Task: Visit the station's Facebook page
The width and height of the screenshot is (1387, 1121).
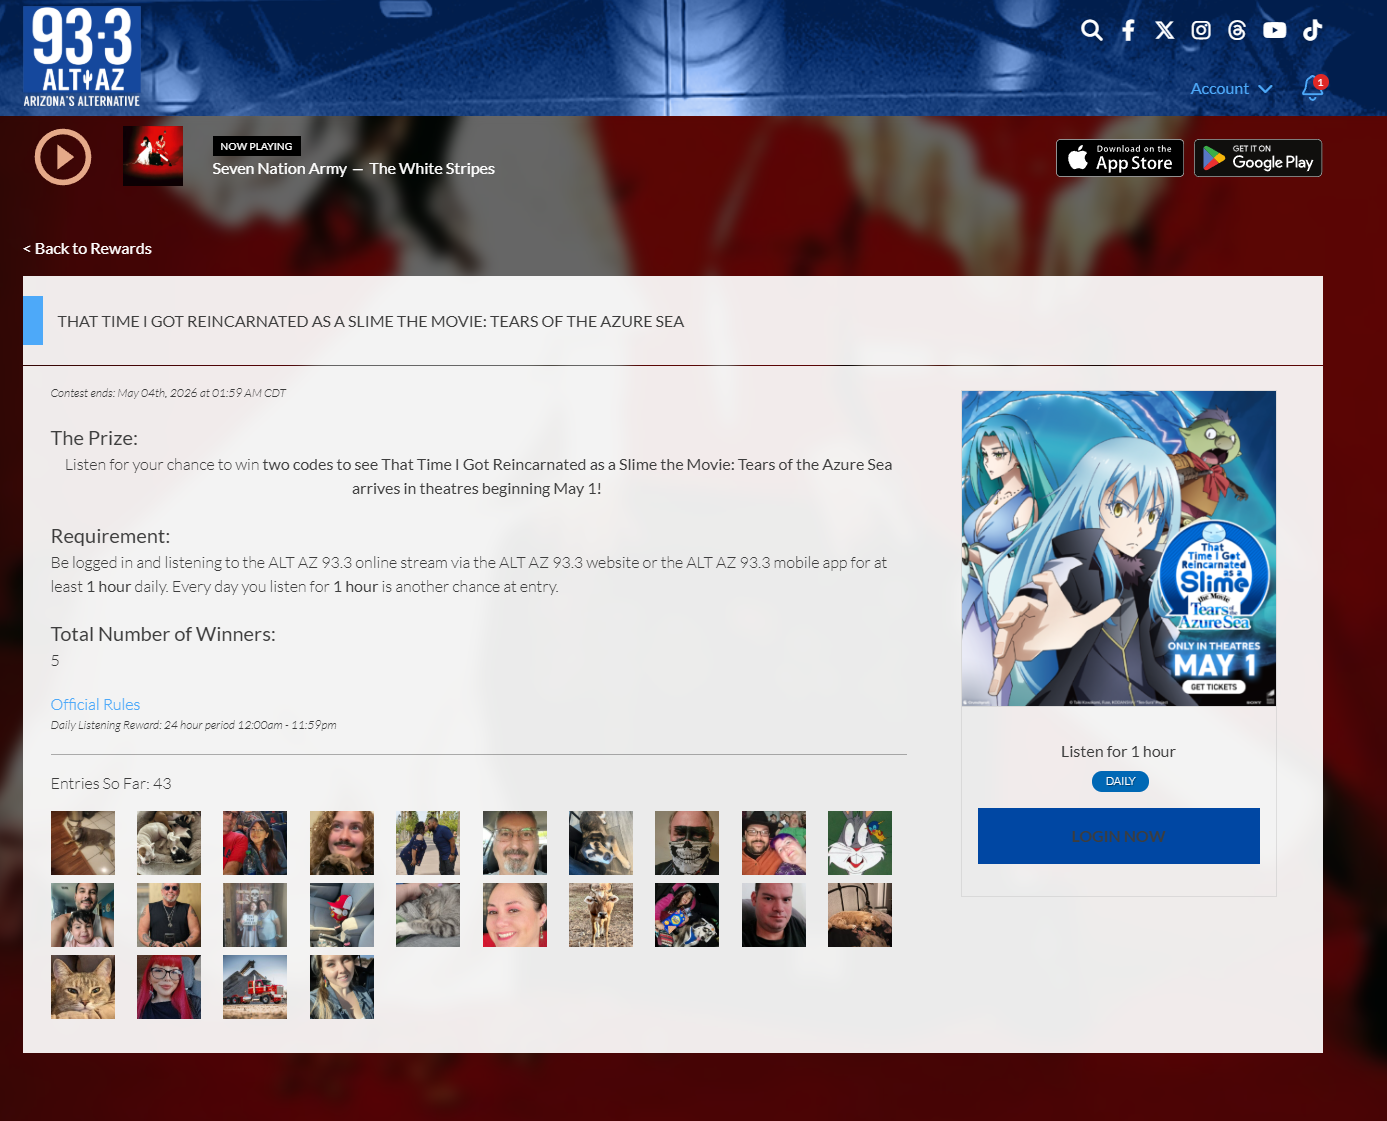Action: click(x=1128, y=30)
